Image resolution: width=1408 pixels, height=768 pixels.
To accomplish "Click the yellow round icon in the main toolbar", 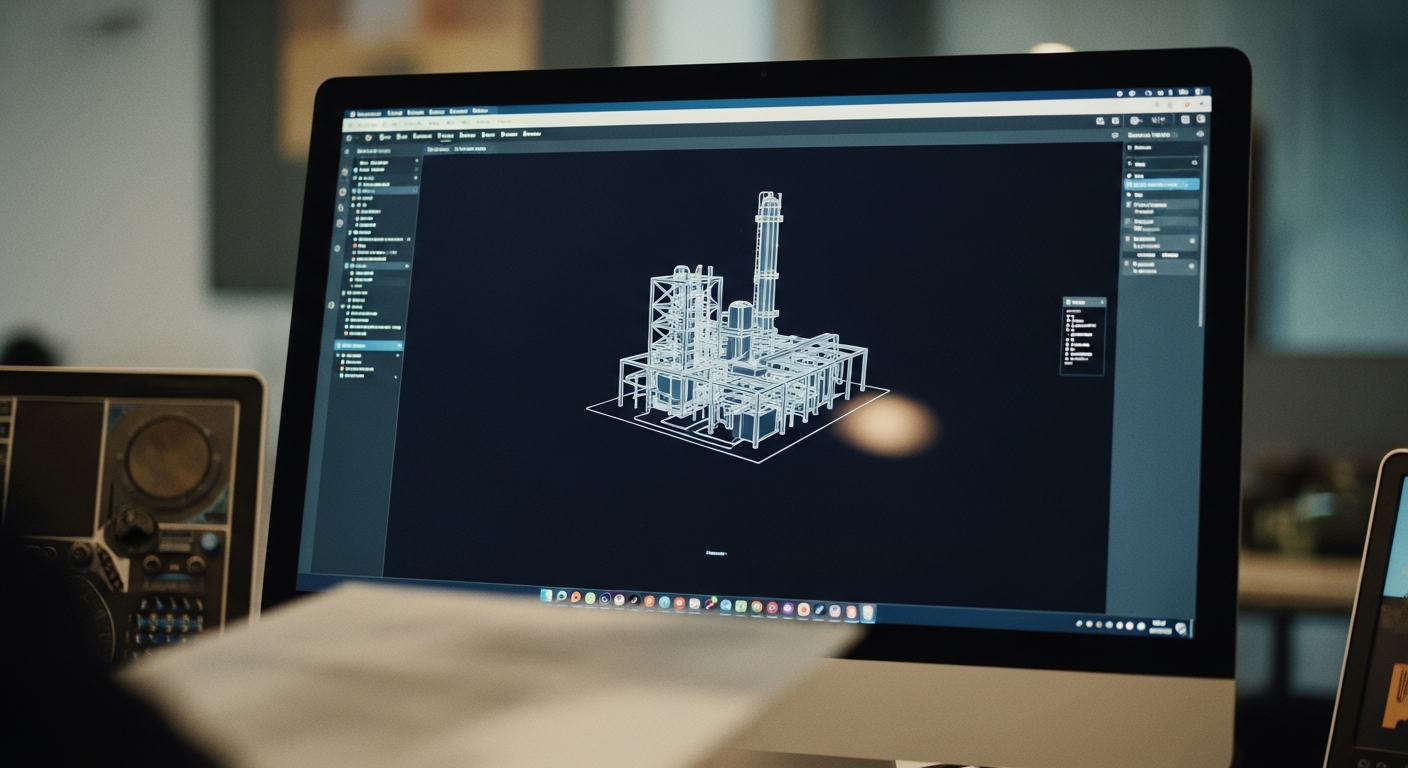I will [x=368, y=136].
